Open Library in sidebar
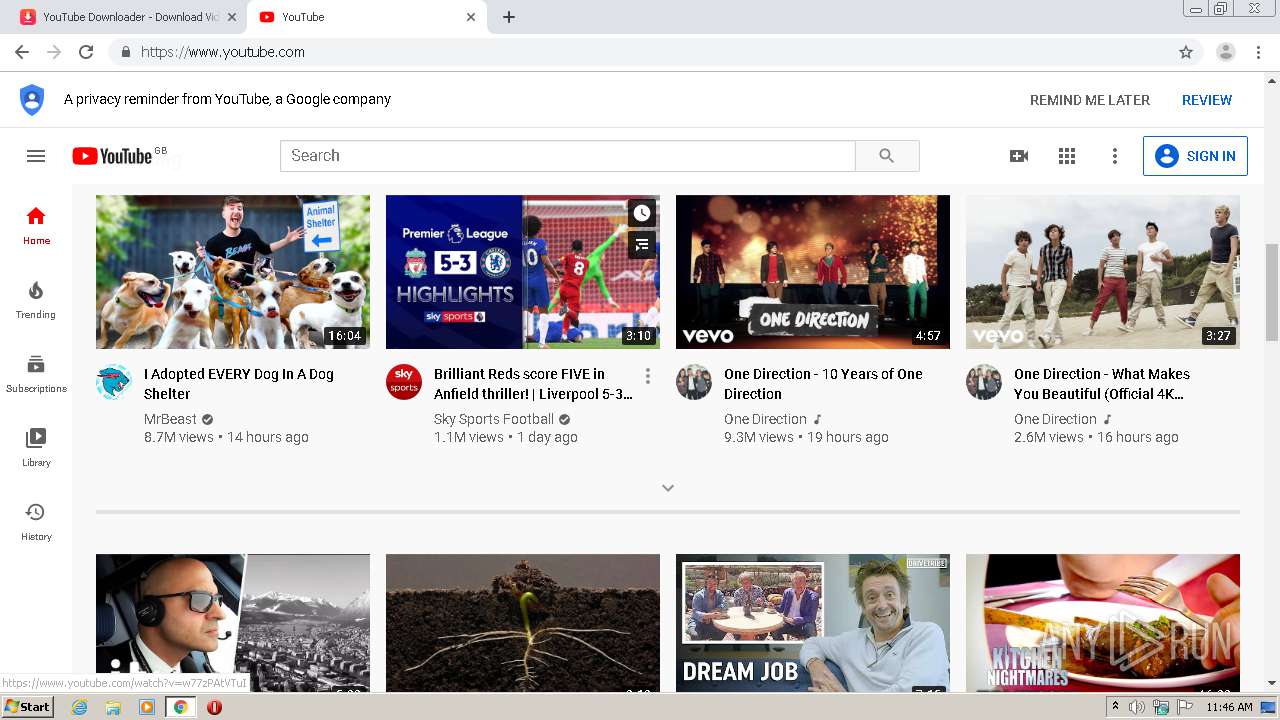This screenshot has width=1280, height=720. pyautogui.click(x=36, y=448)
